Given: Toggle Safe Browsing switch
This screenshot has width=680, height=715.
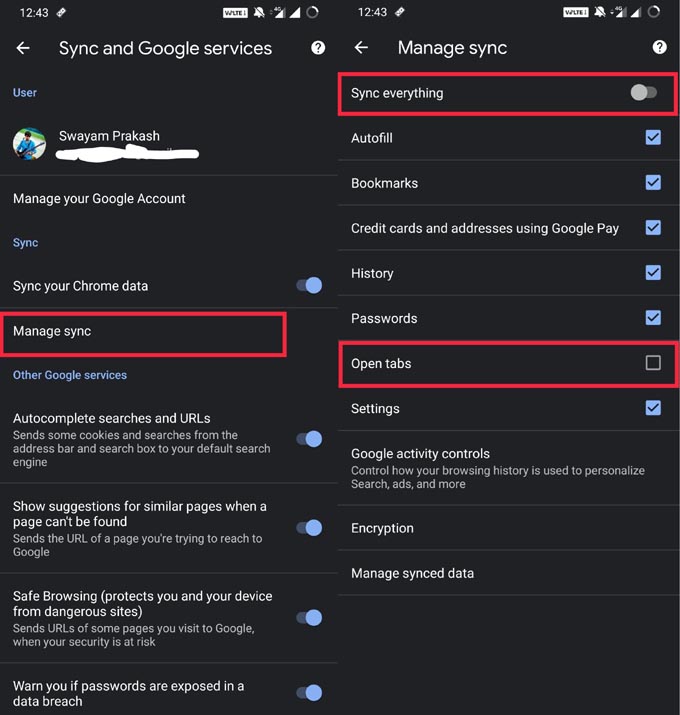Looking at the screenshot, I should [x=310, y=617].
